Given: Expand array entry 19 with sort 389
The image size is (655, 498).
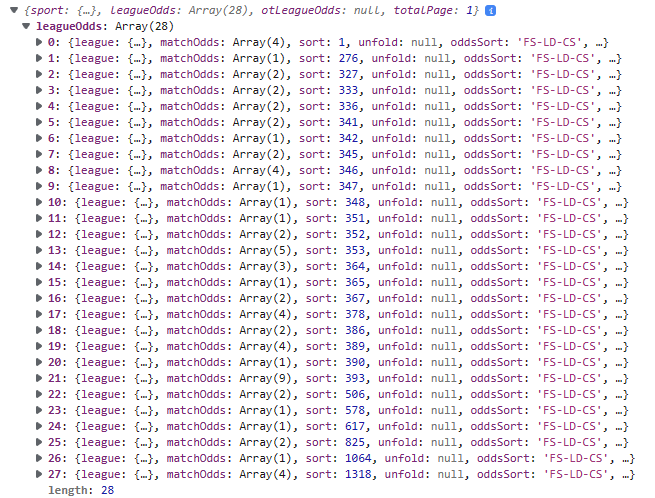Looking at the screenshot, I should pos(39,346).
